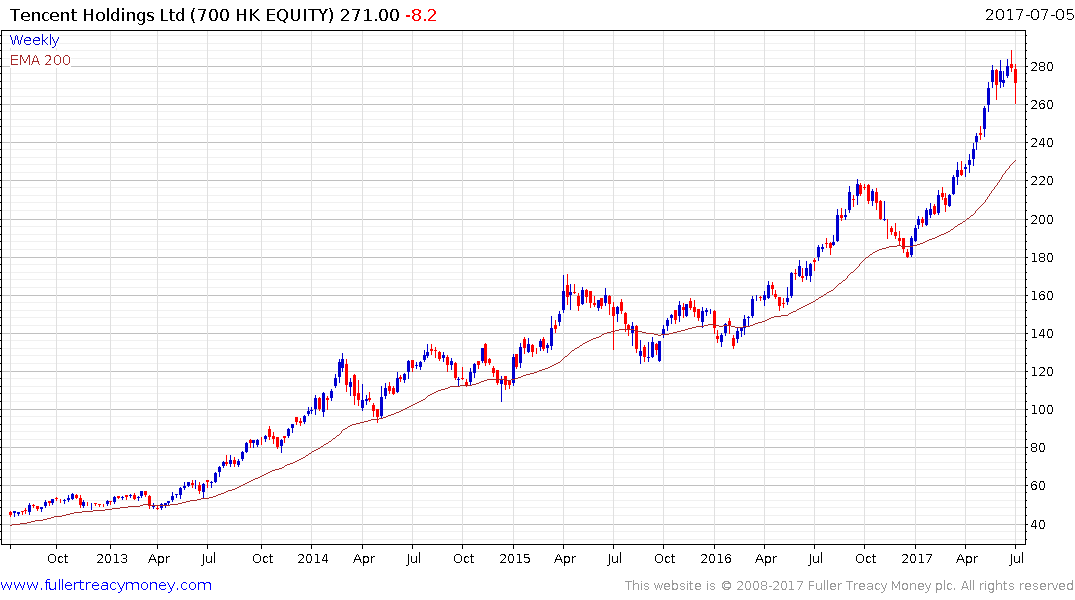
Task: Click the copyright notice text
Action: click(849, 586)
